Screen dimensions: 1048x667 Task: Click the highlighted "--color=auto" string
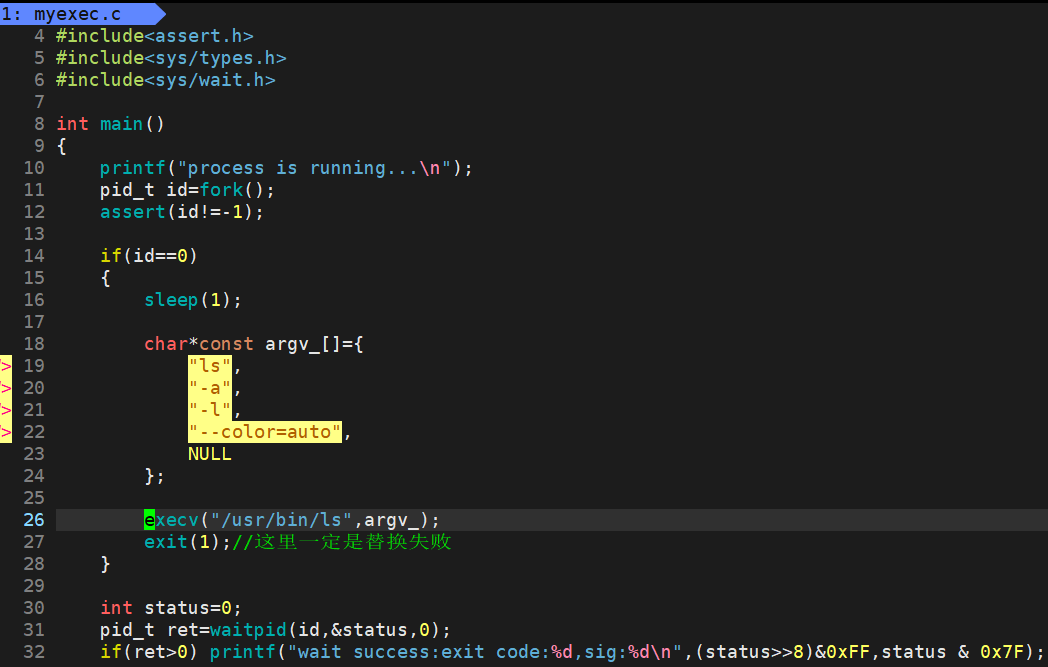tap(265, 432)
